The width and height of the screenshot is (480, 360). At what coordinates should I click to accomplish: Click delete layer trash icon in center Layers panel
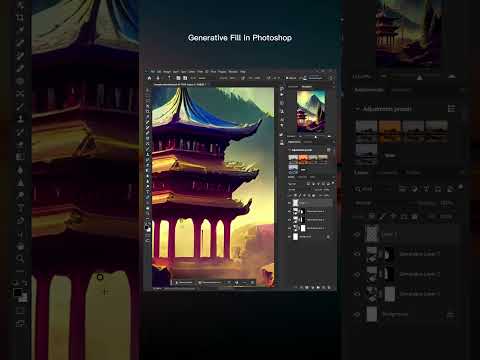(329, 287)
